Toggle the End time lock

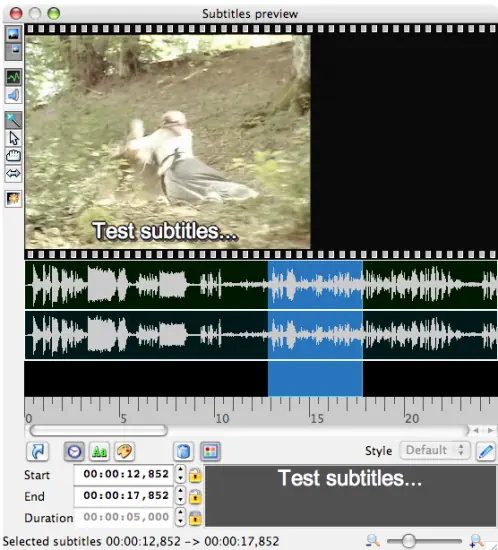pos(195,497)
